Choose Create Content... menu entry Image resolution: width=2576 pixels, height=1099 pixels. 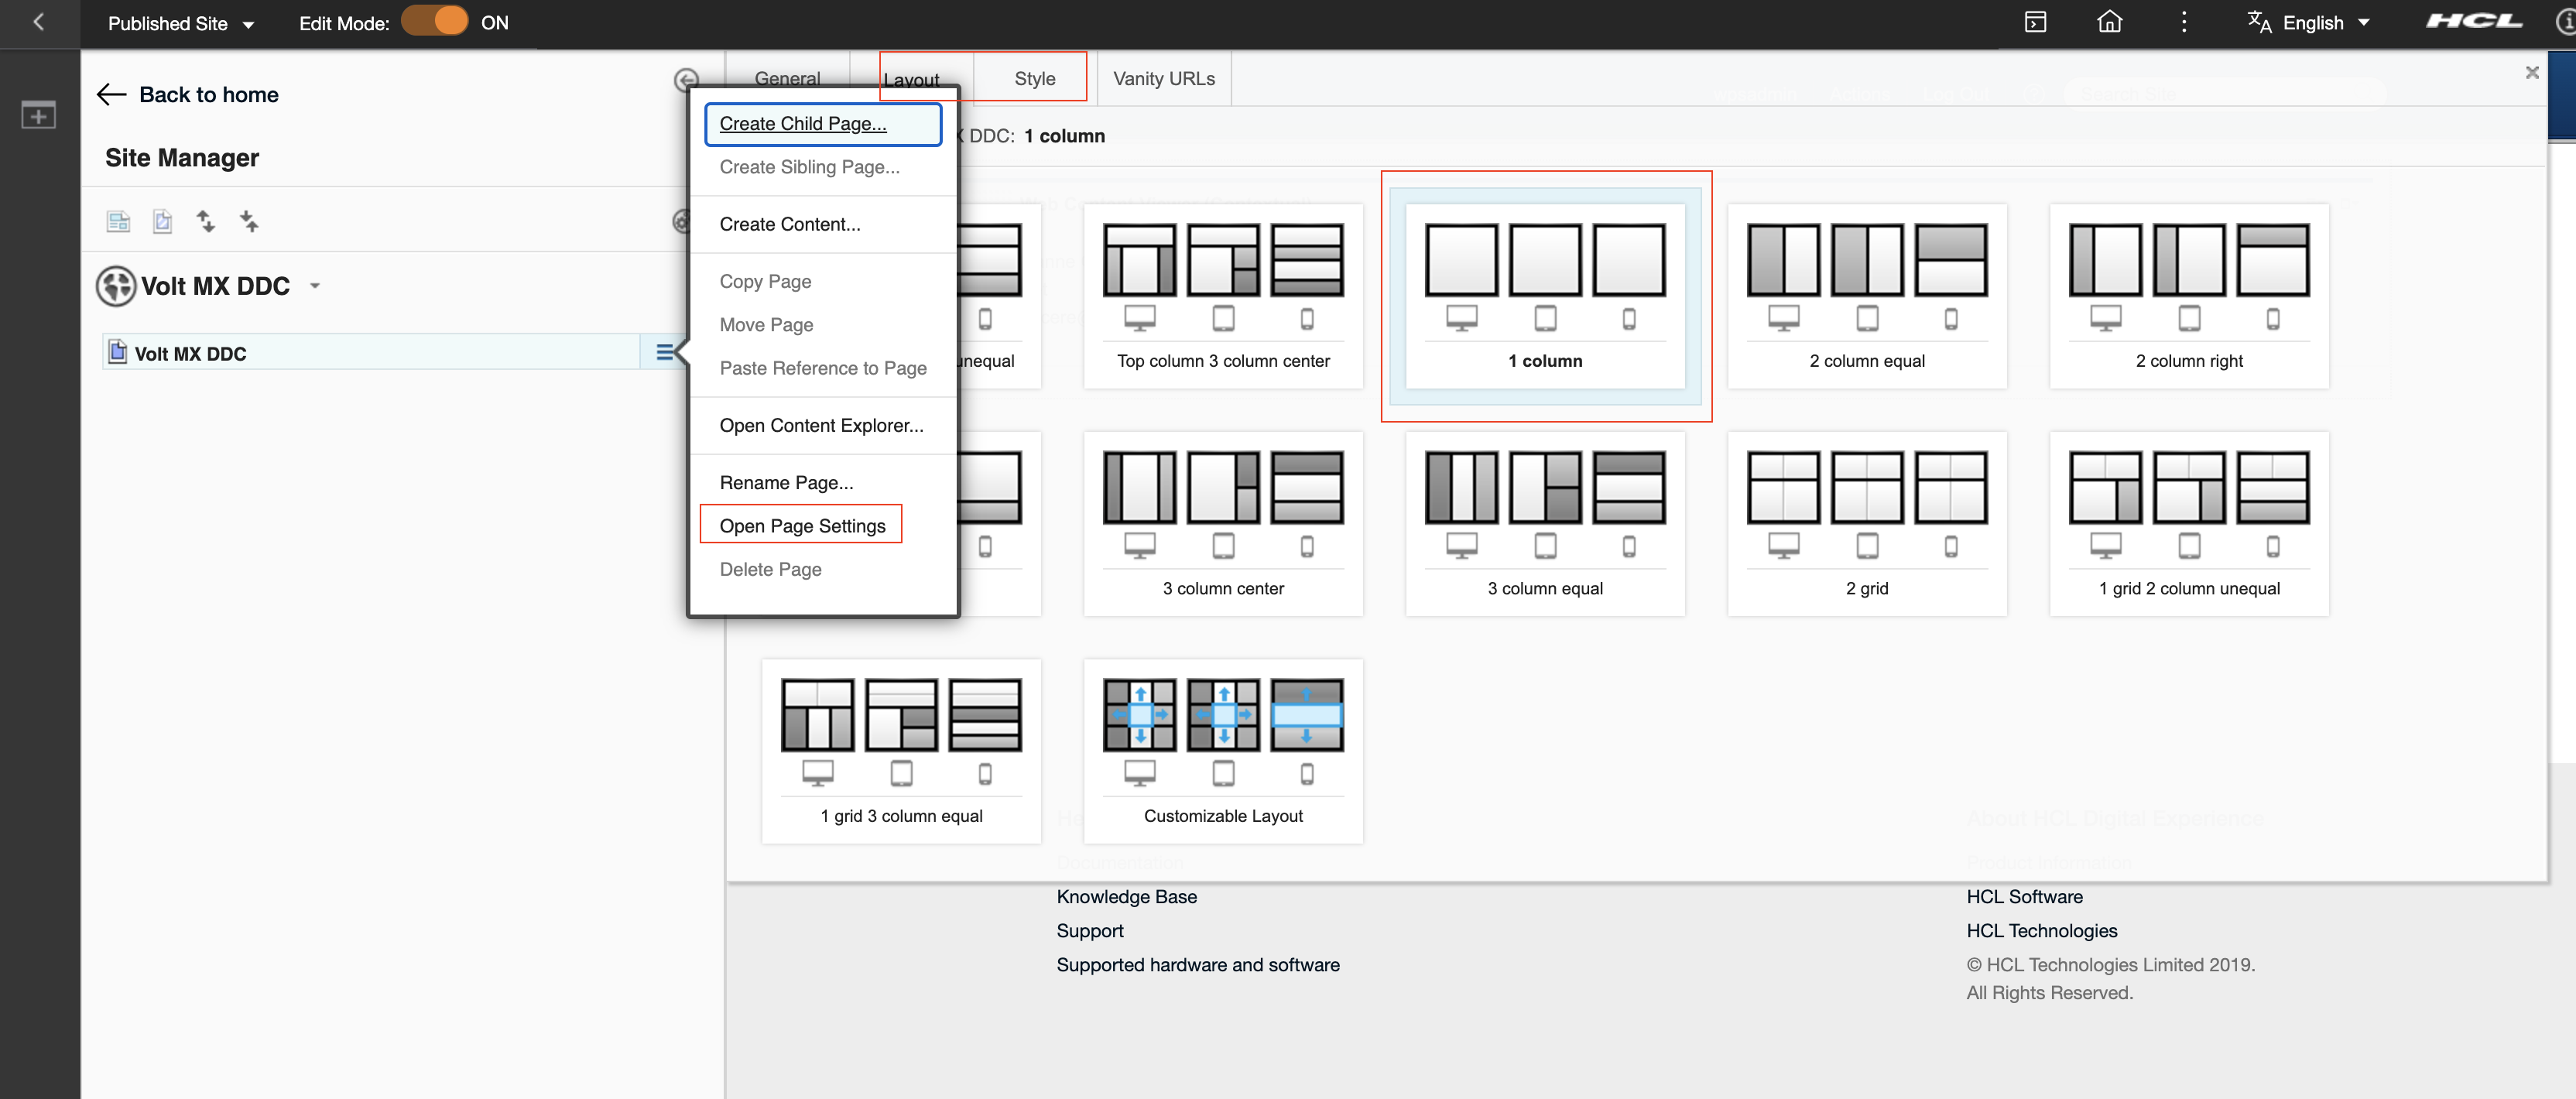tap(789, 224)
